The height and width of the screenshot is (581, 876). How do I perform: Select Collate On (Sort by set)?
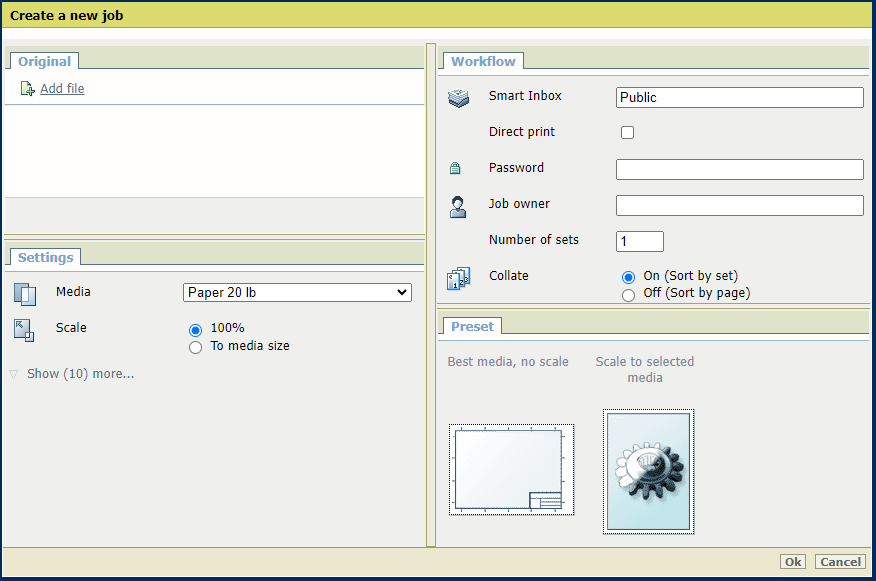coord(628,277)
